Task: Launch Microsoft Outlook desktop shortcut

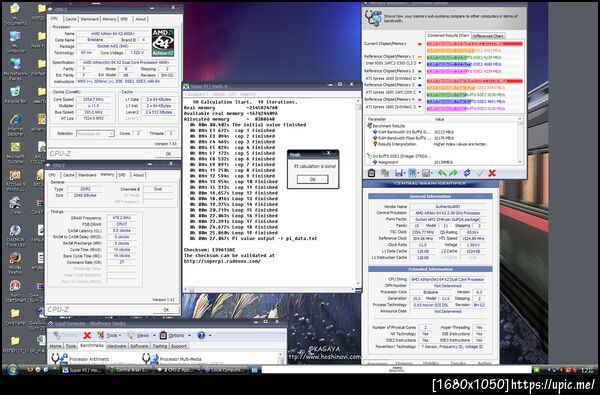Action: [15, 153]
